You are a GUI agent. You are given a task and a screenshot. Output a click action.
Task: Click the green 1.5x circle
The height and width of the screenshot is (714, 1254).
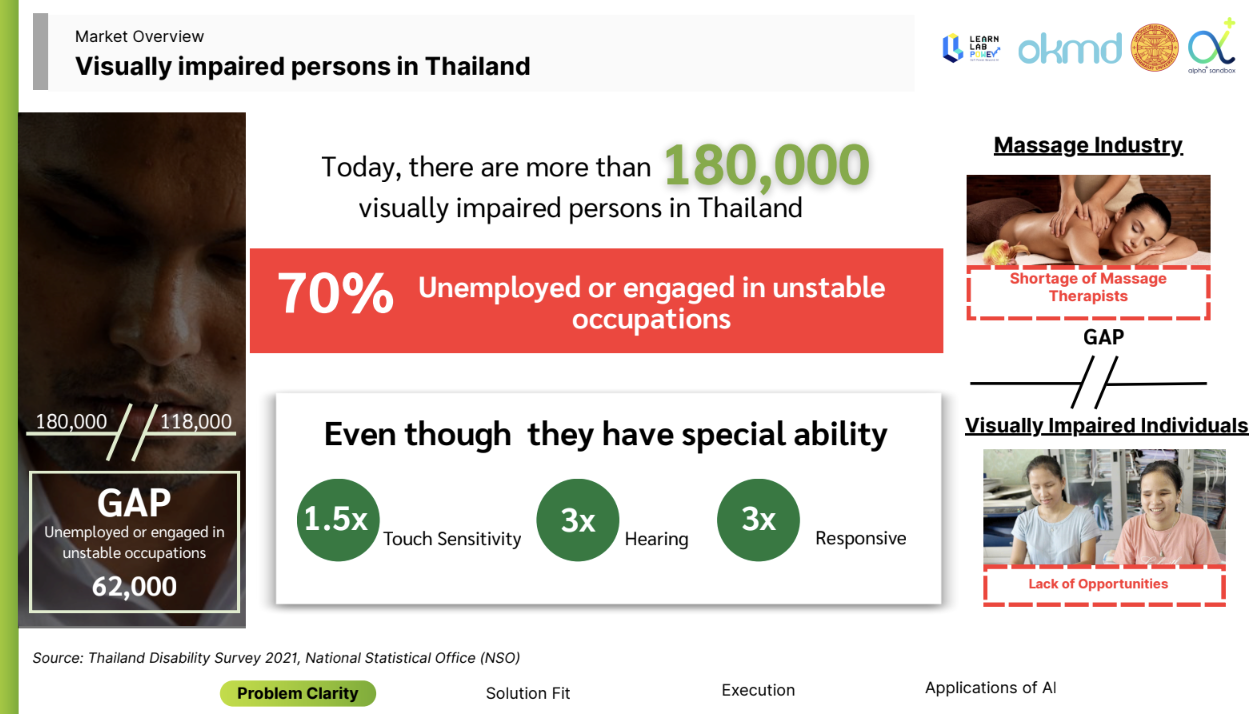(338, 519)
